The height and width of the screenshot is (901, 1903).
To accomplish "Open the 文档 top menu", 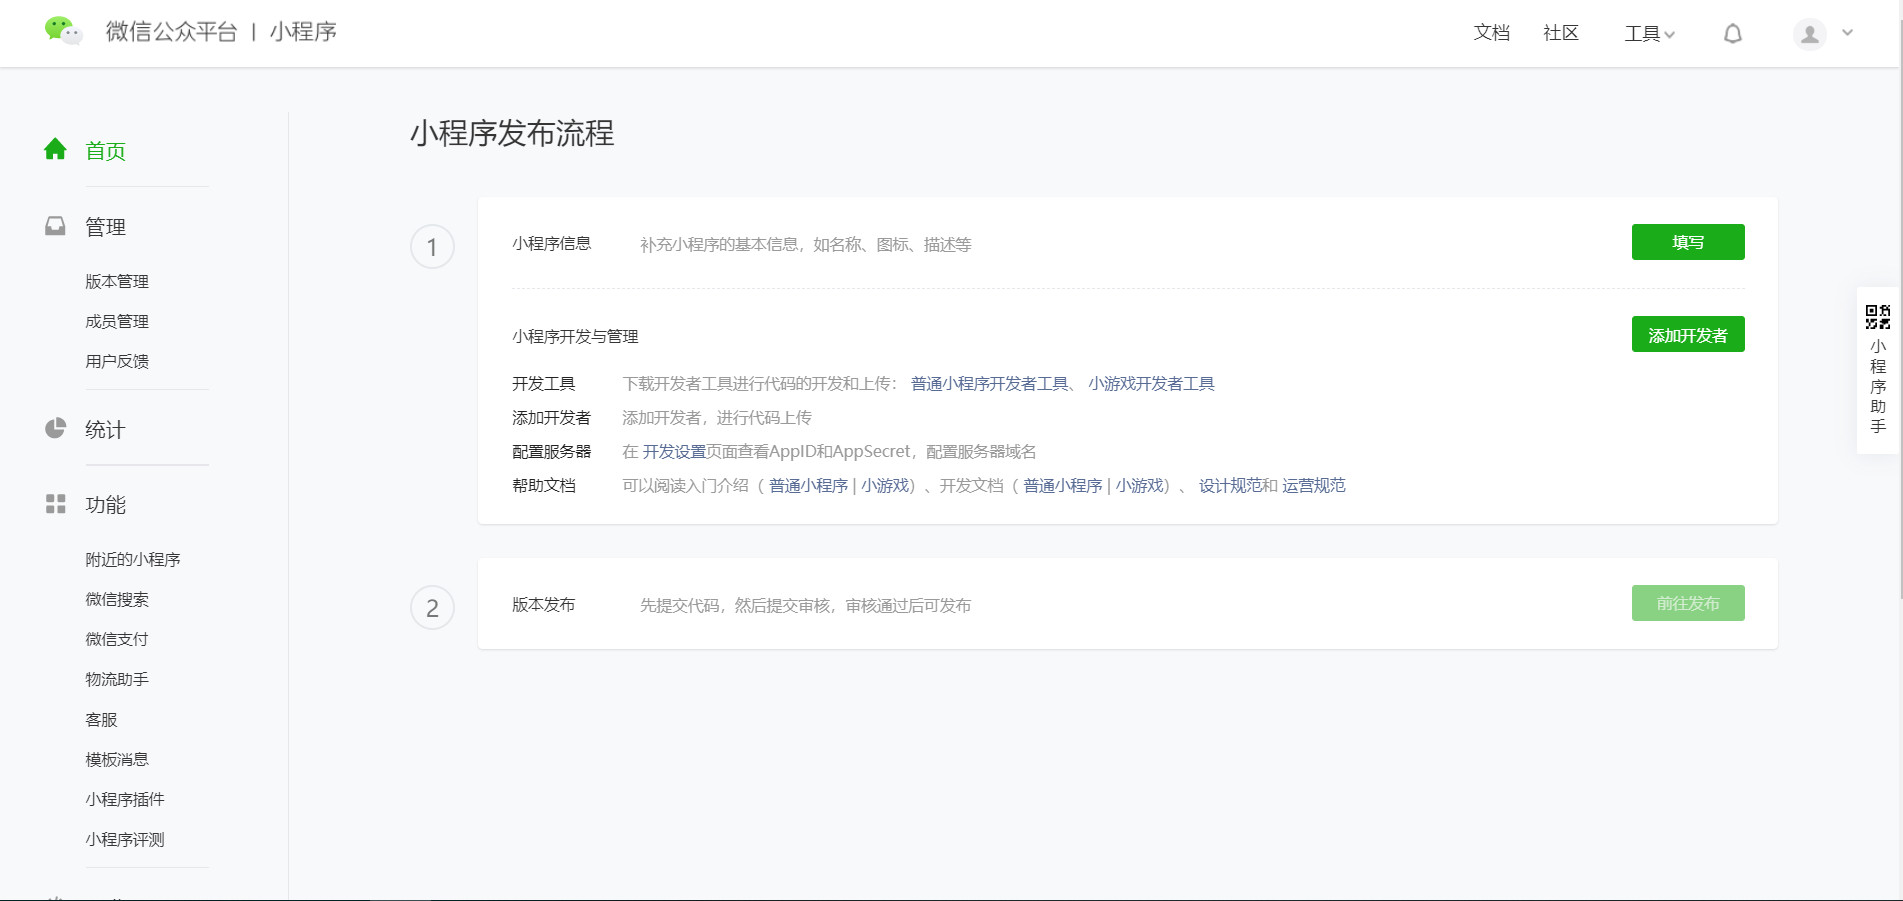I will coord(1491,33).
